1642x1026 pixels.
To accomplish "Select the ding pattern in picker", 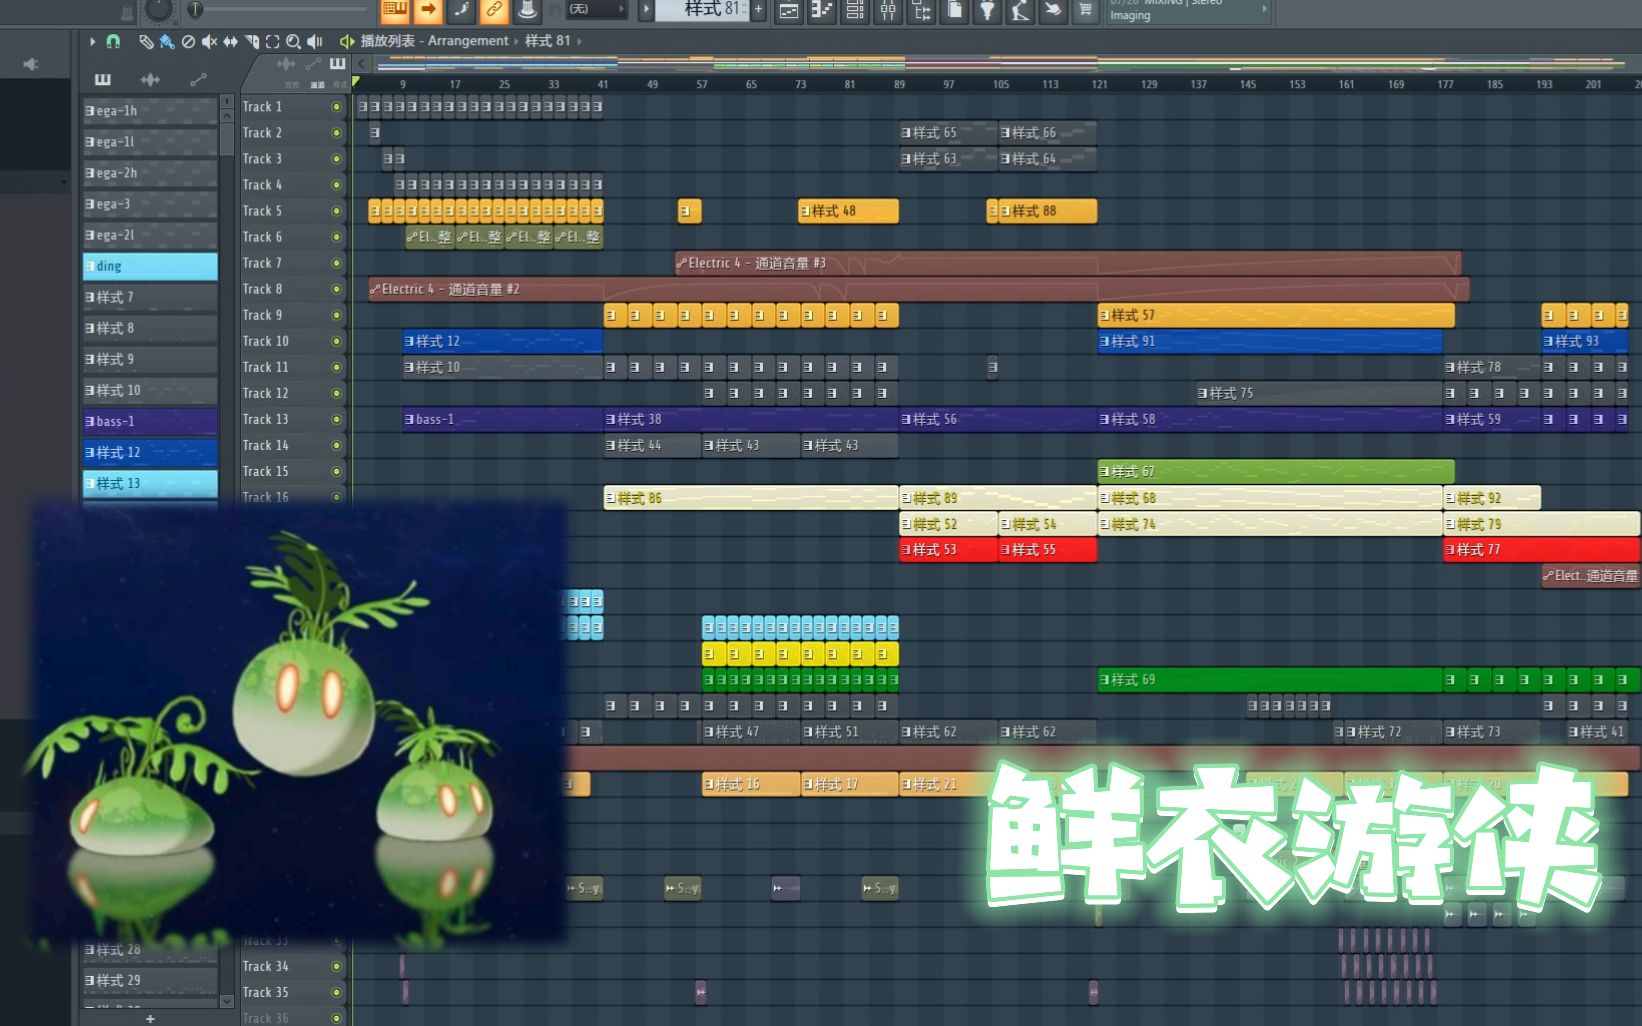I will tap(150, 266).
